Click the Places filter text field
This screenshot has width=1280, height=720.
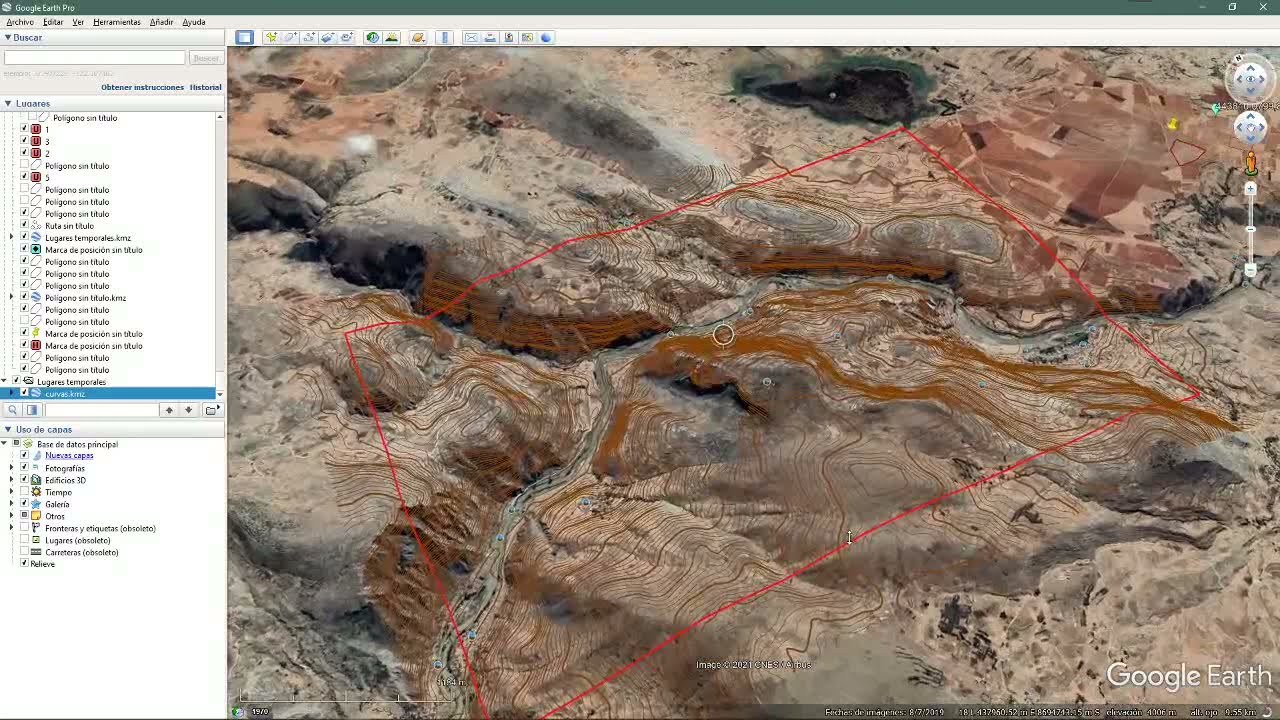[101, 410]
